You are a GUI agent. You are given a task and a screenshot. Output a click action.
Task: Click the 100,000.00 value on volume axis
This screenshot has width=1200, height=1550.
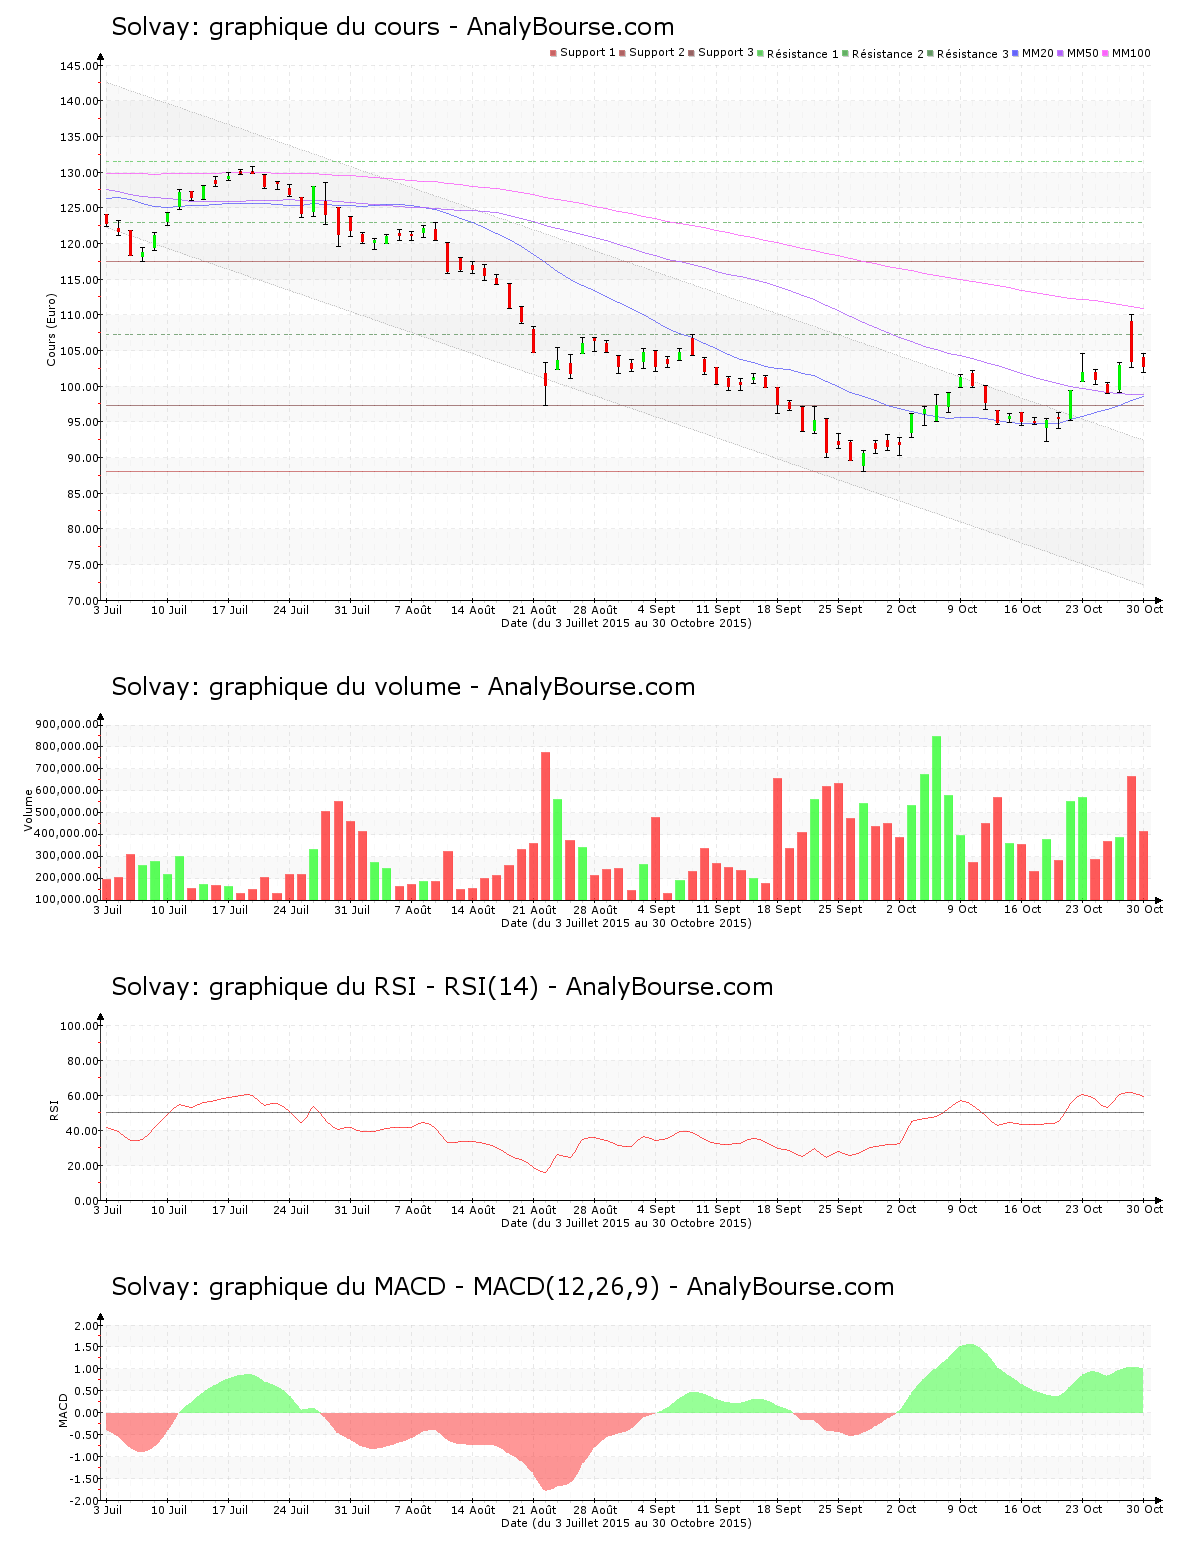pos(67,899)
